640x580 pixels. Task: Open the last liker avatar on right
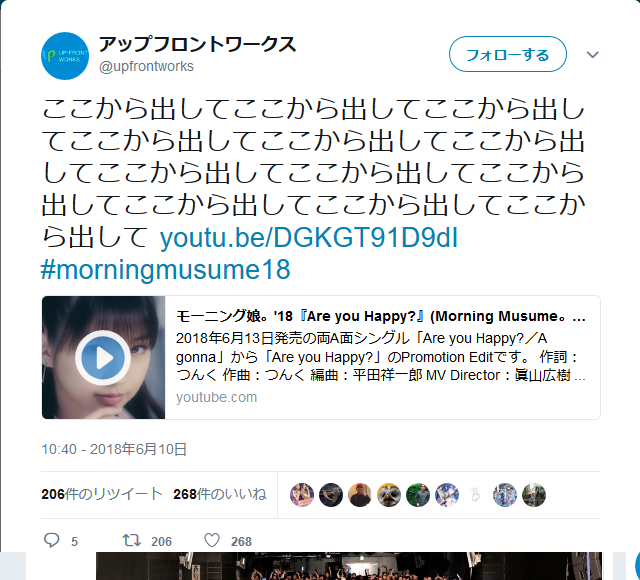click(533, 495)
